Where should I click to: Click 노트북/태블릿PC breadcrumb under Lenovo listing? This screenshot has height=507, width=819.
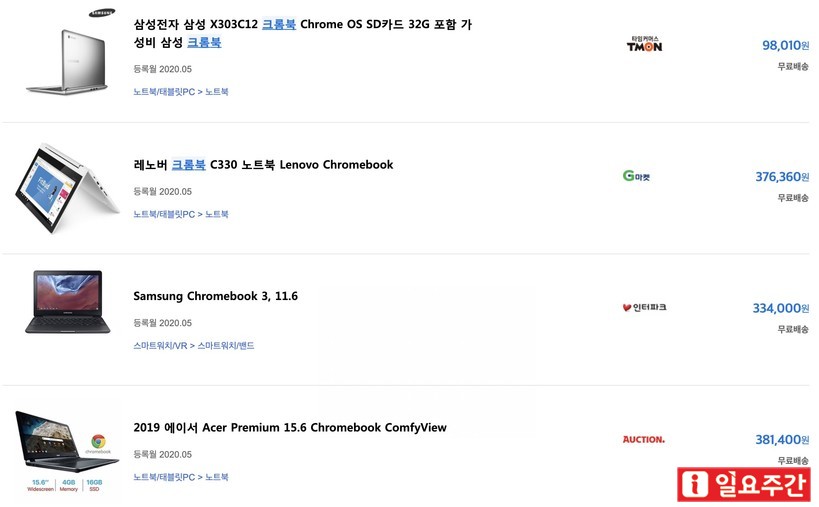pyautogui.click(x=163, y=214)
